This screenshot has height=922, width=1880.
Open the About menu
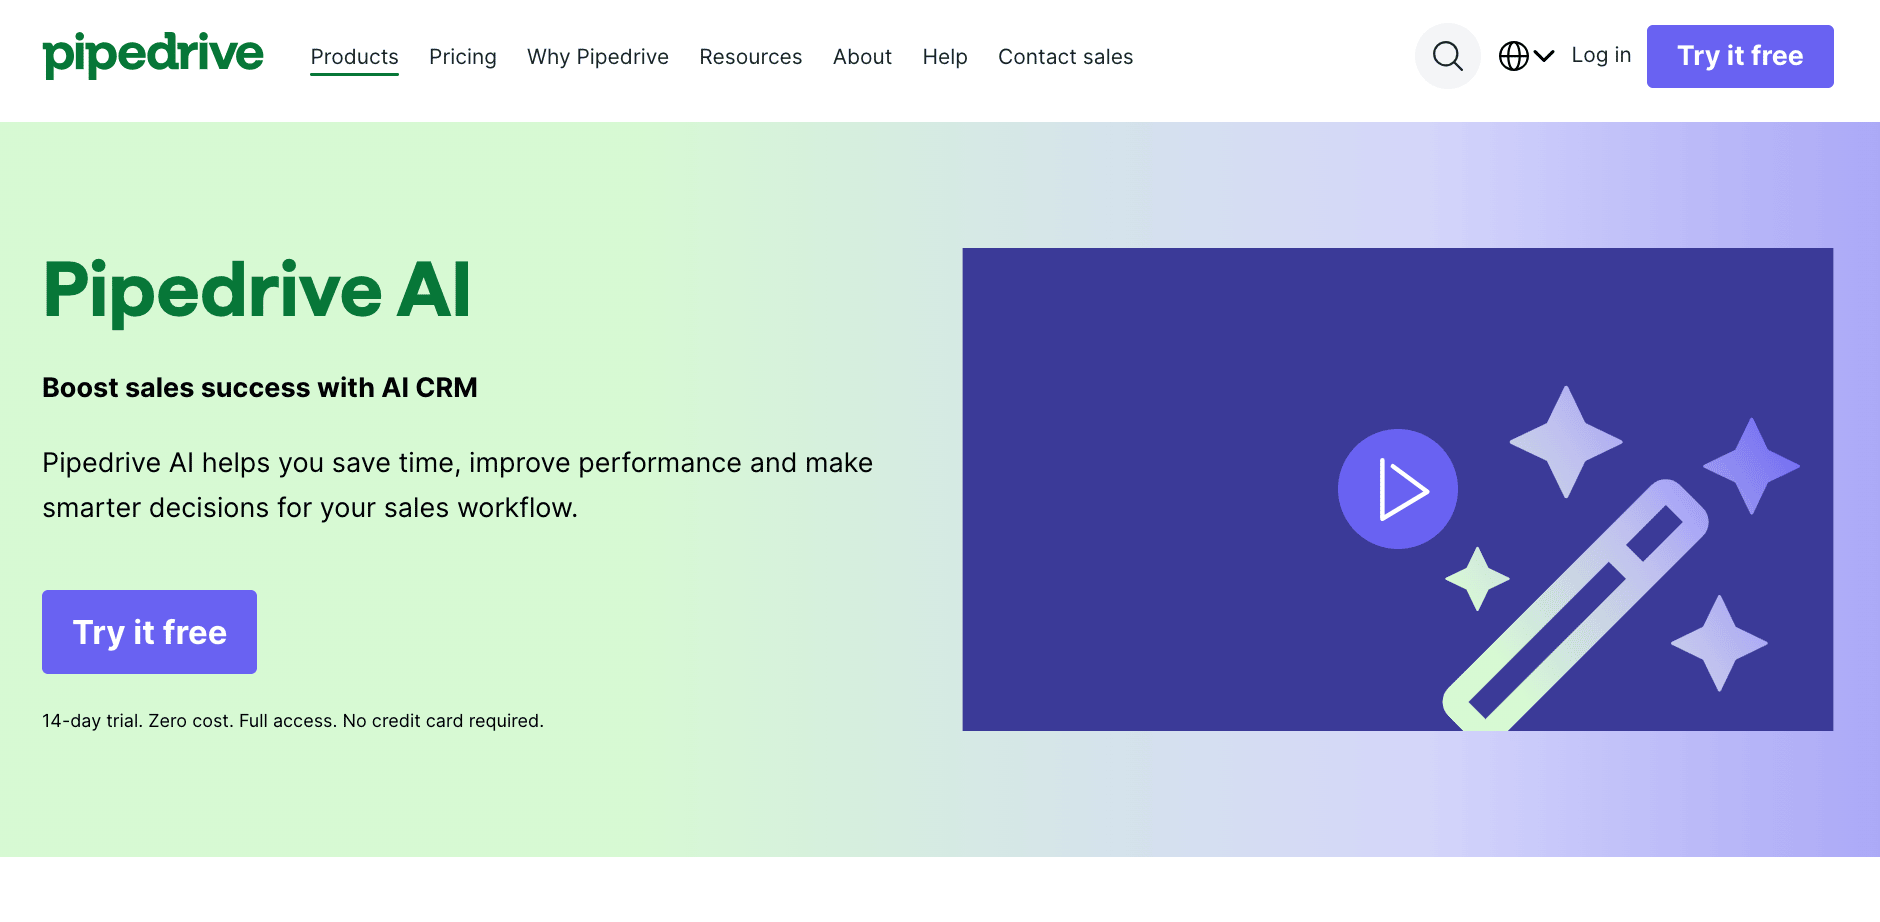[862, 57]
